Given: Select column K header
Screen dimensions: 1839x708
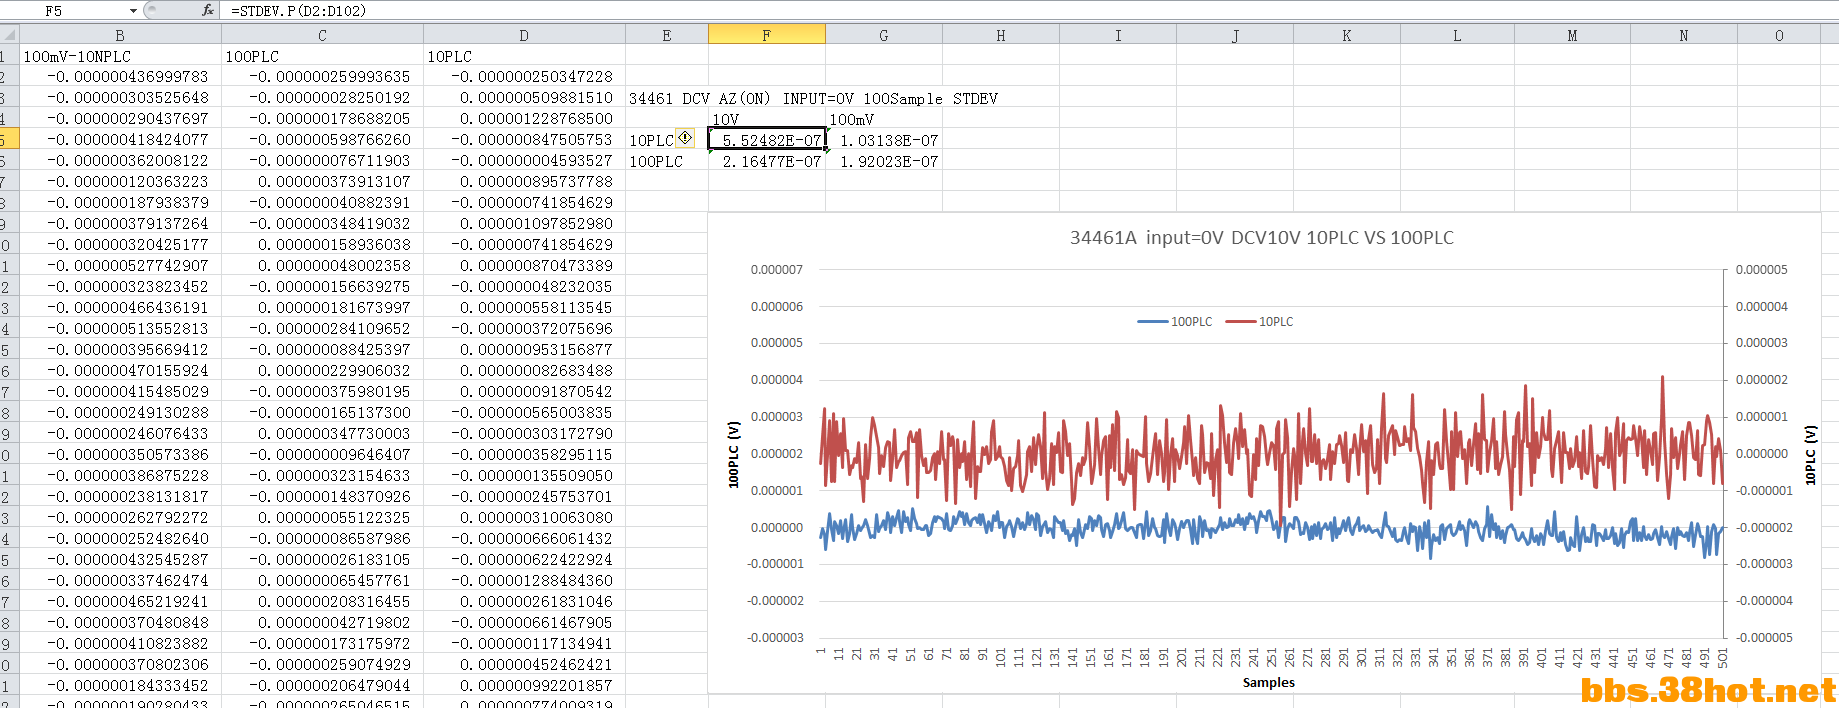Looking at the screenshot, I should click(1347, 35).
